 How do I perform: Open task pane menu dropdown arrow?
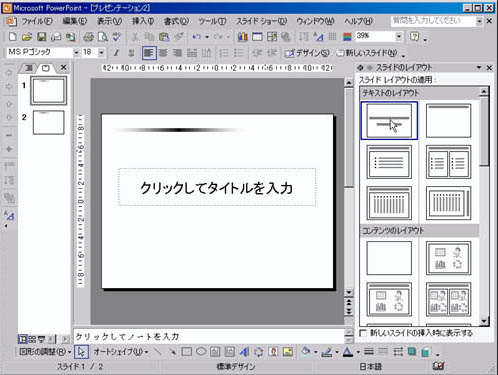tap(479, 68)
